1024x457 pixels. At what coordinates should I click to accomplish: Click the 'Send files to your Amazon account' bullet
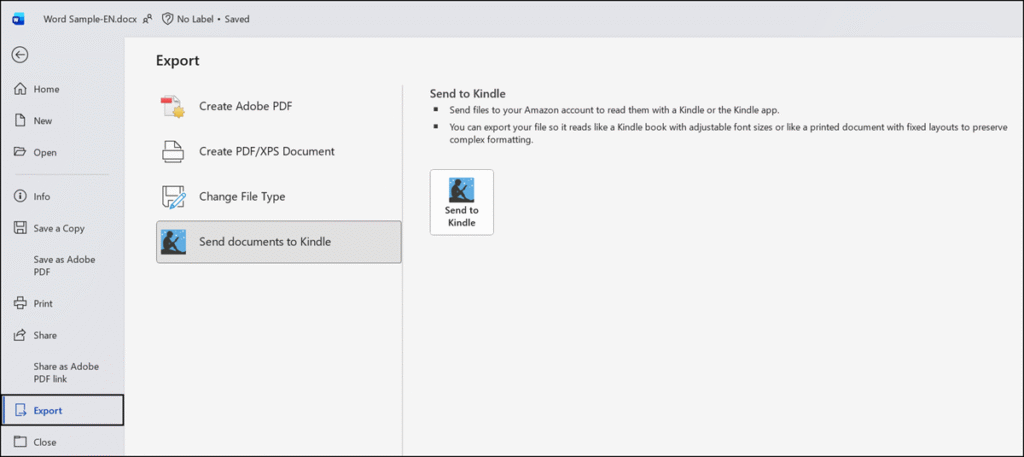(614, 110)
